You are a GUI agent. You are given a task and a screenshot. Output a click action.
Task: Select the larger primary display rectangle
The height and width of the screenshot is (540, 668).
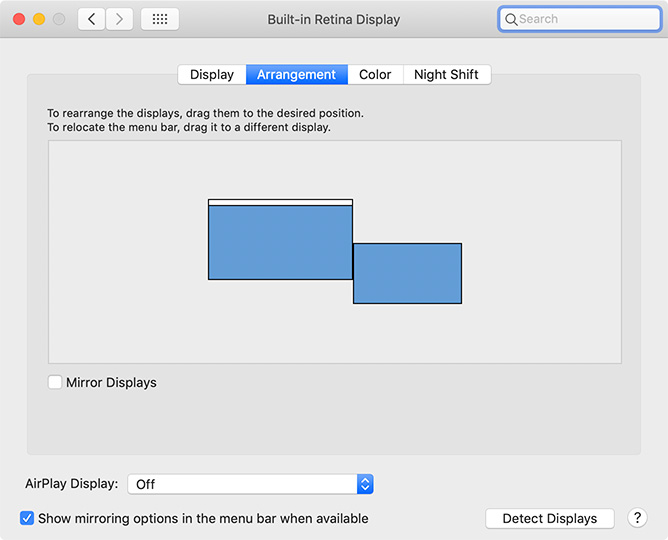pos(280,242)
